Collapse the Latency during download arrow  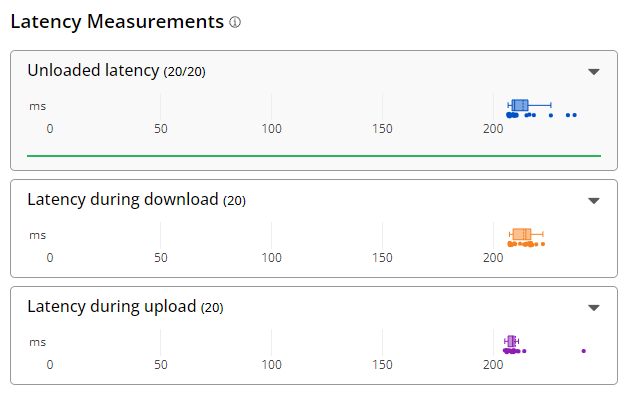click(593, 200)
